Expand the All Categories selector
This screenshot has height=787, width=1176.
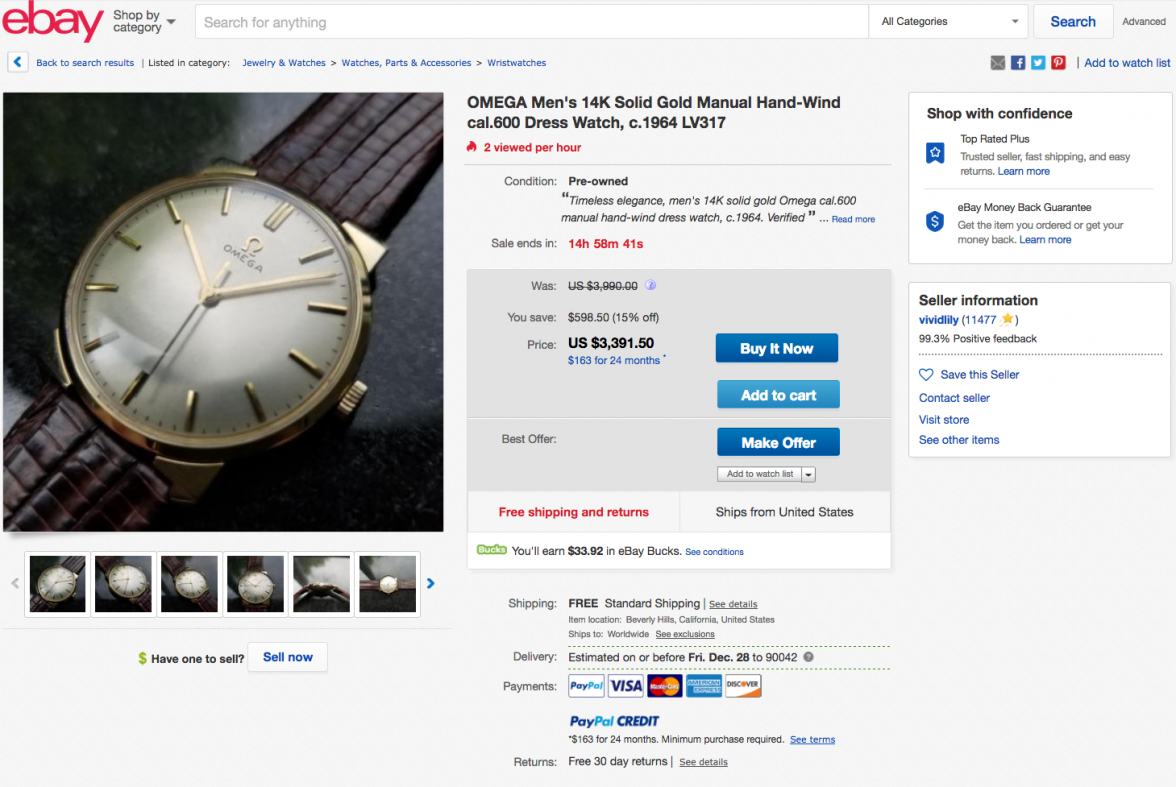(x=949, y=22)
